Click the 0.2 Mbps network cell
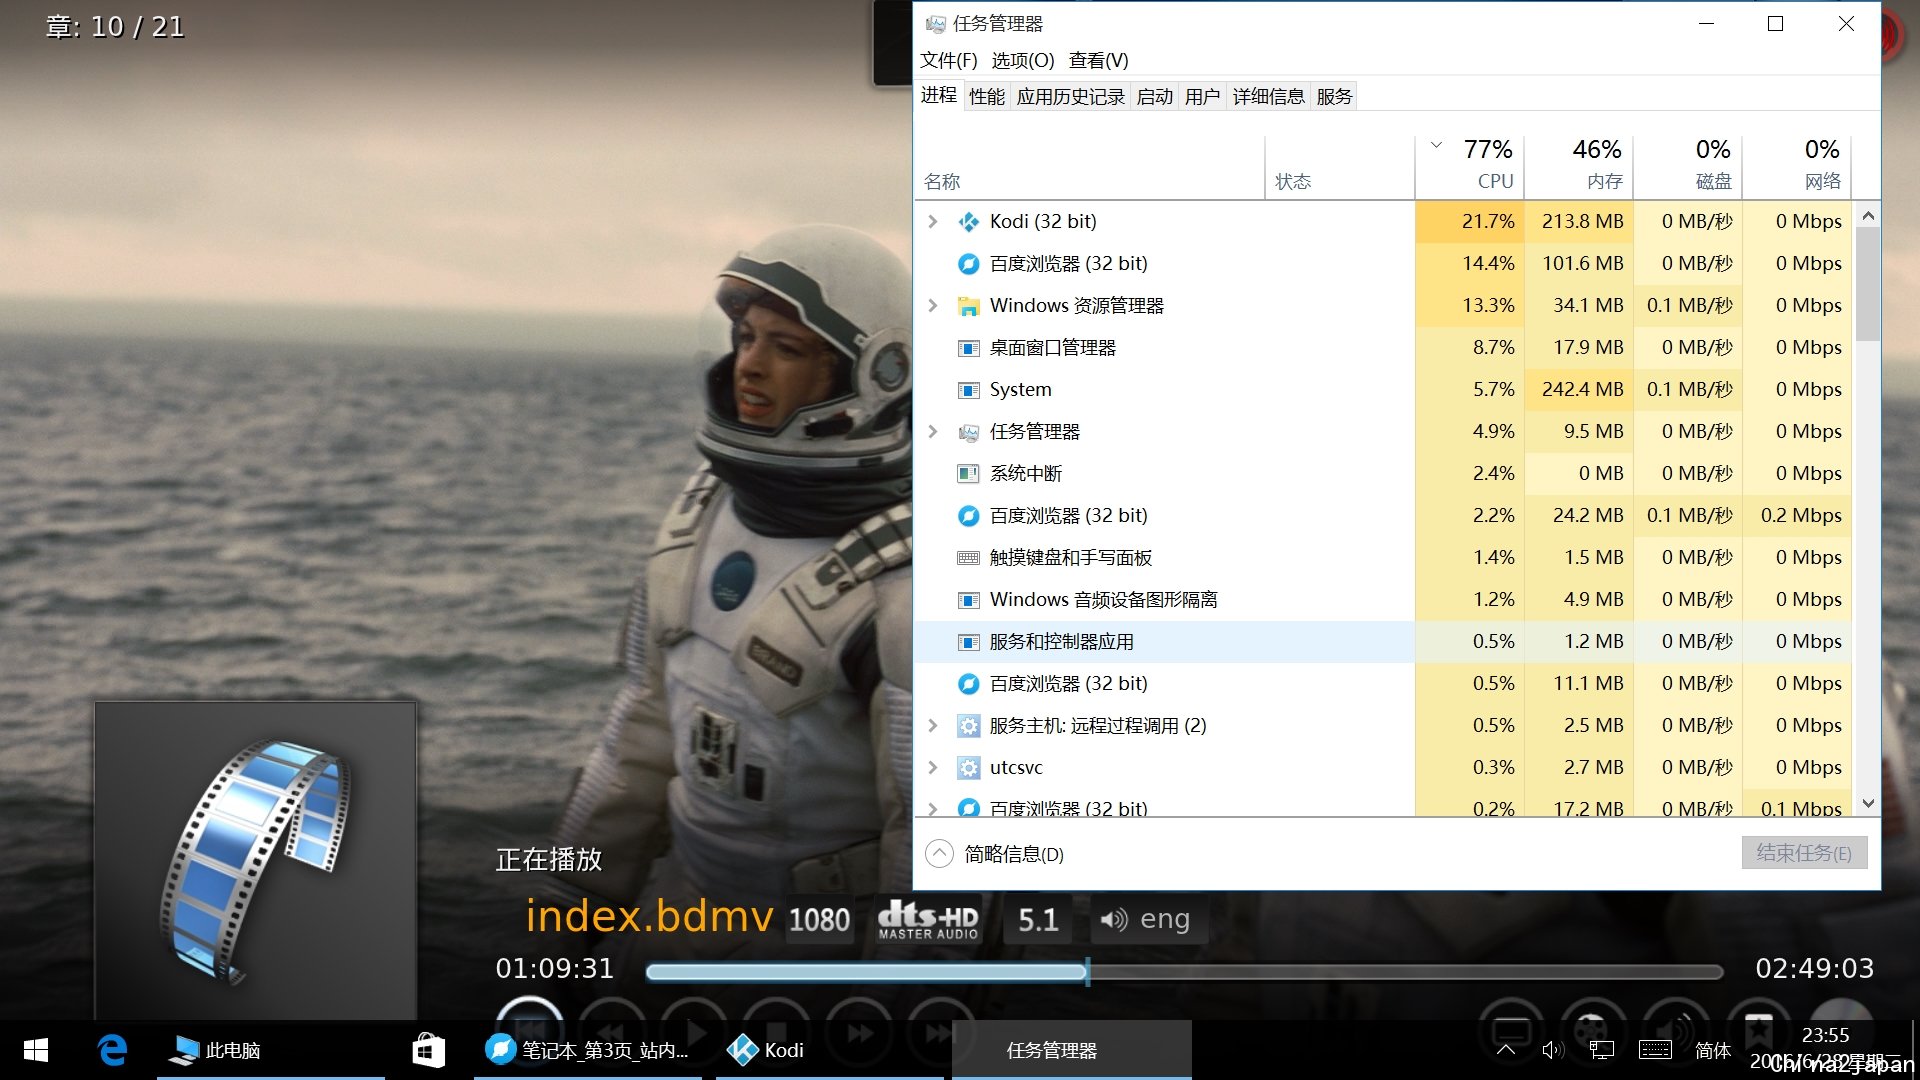 (1797, 515)
